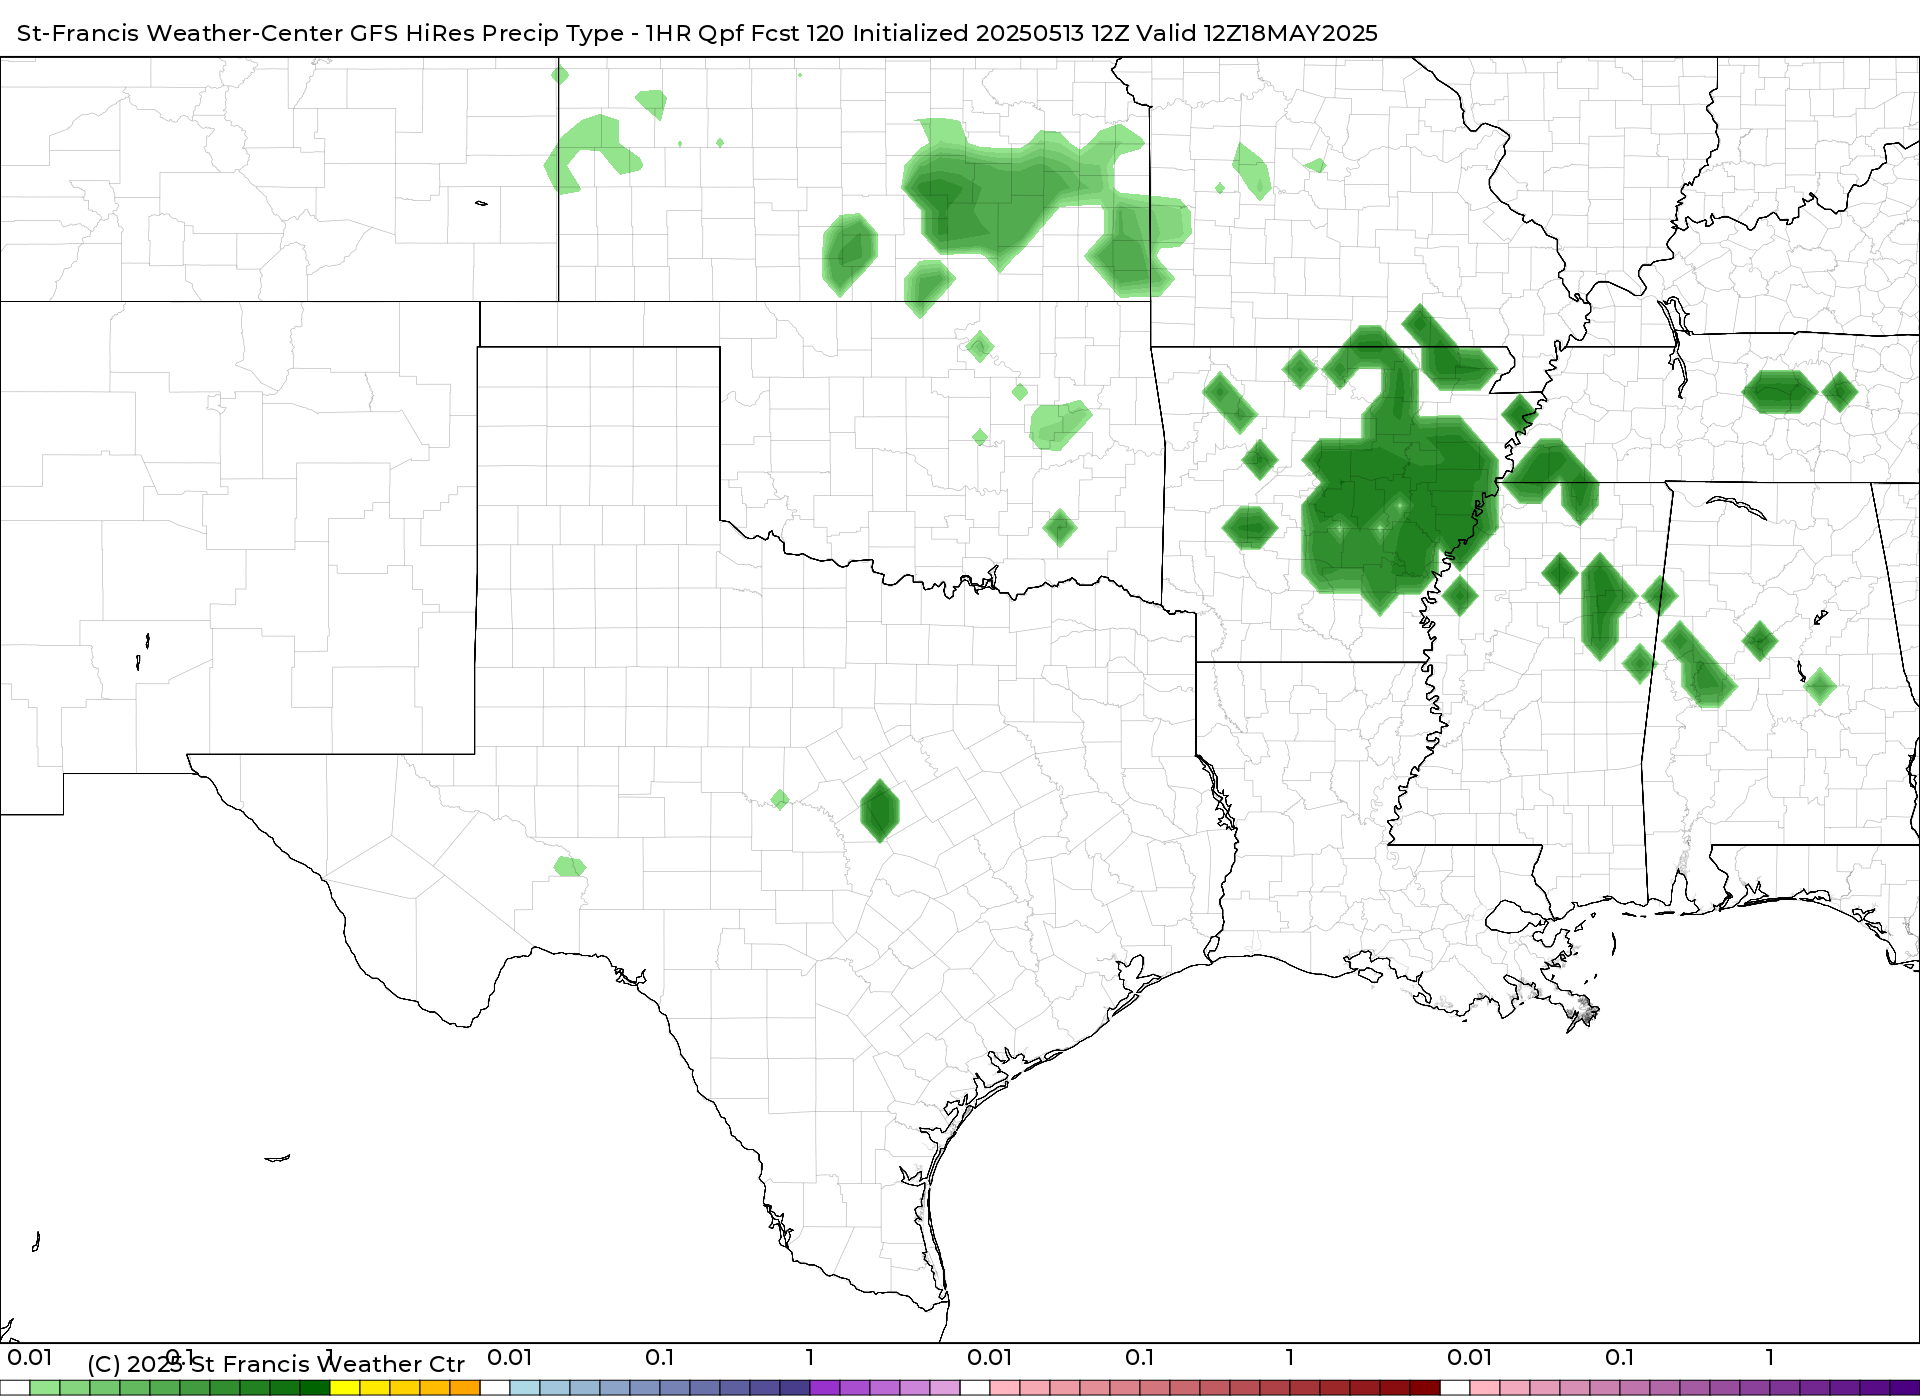Pick the lightest pink swatch starting the red scale
The image size is (1920, 1400).
click(x=1005, y=1388)
